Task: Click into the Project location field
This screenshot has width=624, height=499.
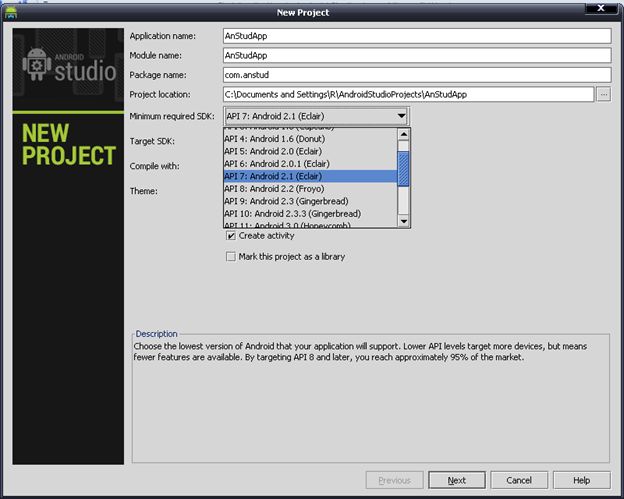Action: pos(408,95)
